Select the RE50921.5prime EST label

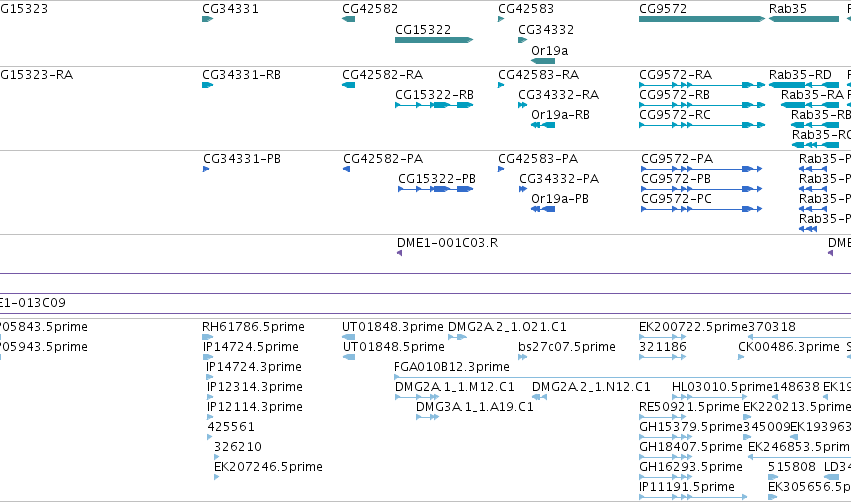click(x=690, y=408)
